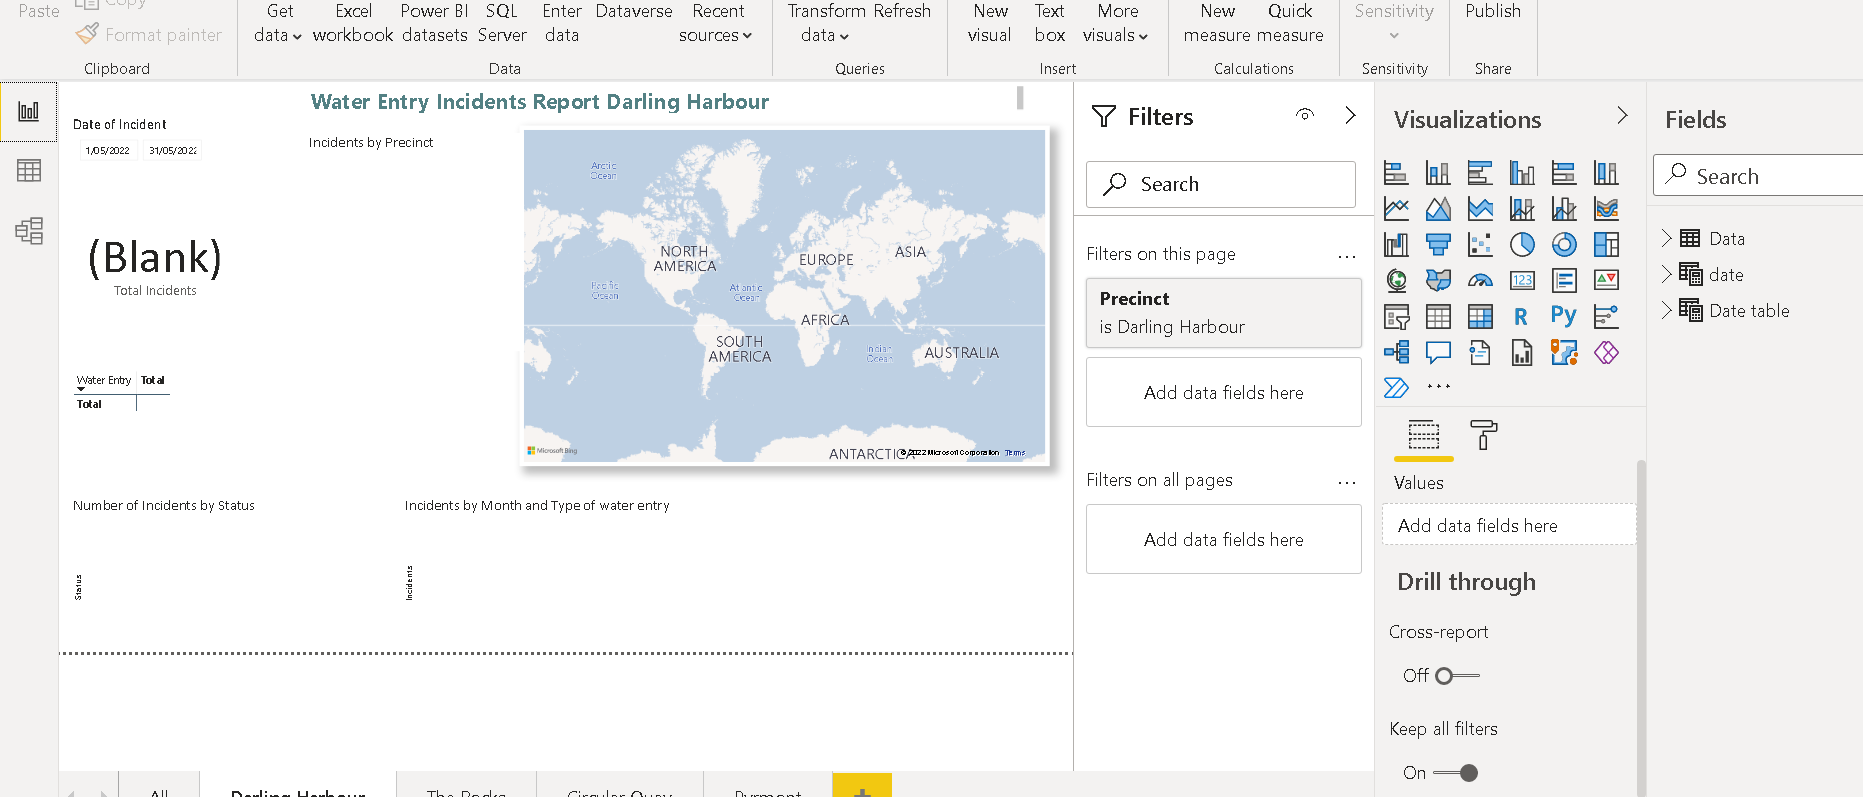Expand the Data table in Fields

pos(1666,238)
